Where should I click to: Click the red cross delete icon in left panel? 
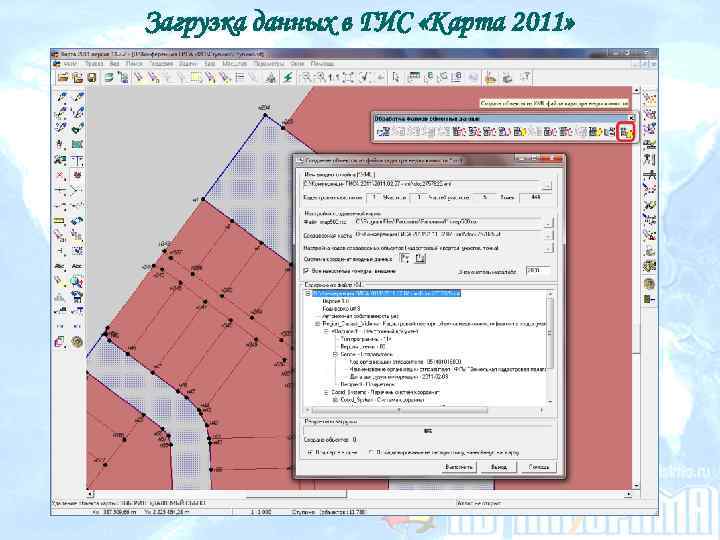(x=60, y=175)
